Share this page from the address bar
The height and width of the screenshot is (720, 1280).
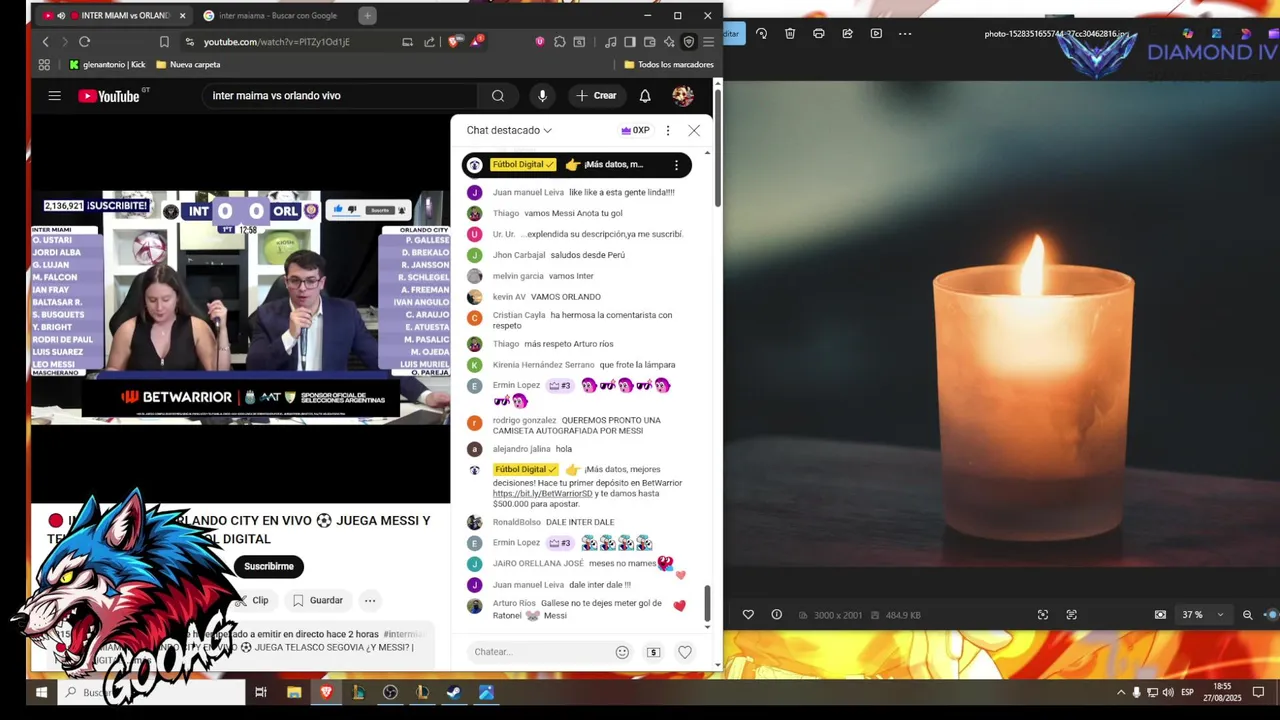[429, 42]
